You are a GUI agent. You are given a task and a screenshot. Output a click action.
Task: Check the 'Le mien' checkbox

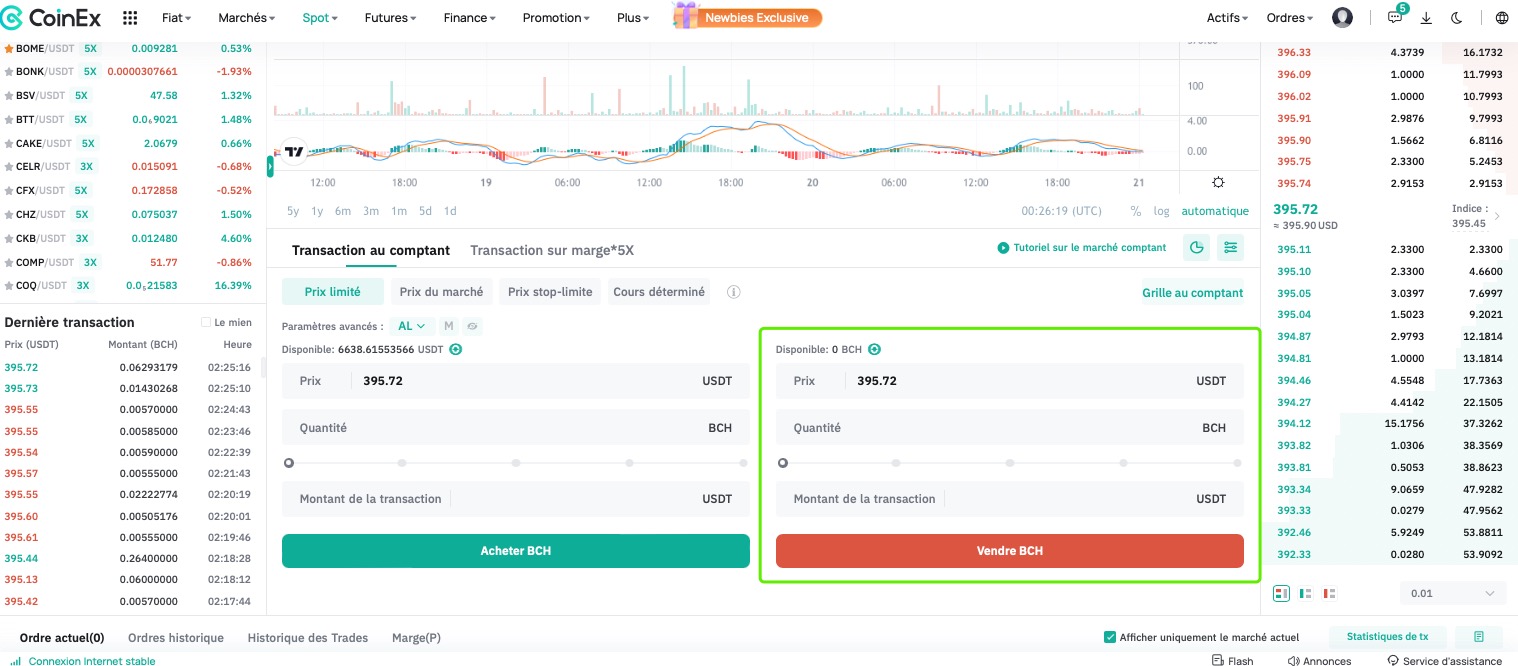(x=206, y=322)
